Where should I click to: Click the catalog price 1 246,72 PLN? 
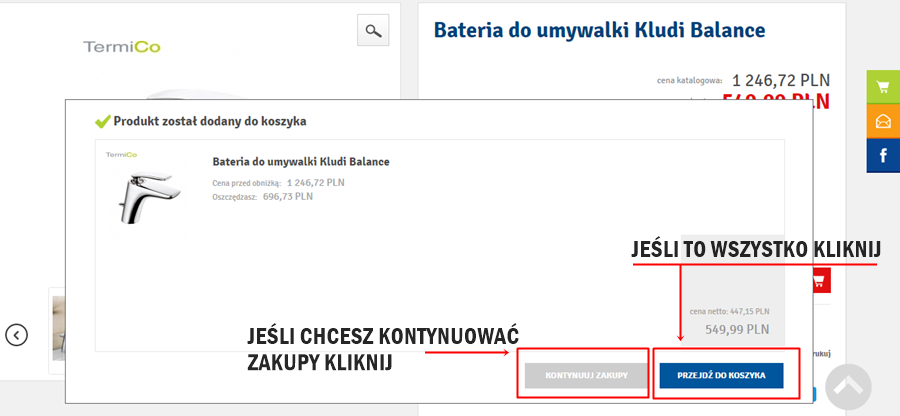click(x=780, y=80)
